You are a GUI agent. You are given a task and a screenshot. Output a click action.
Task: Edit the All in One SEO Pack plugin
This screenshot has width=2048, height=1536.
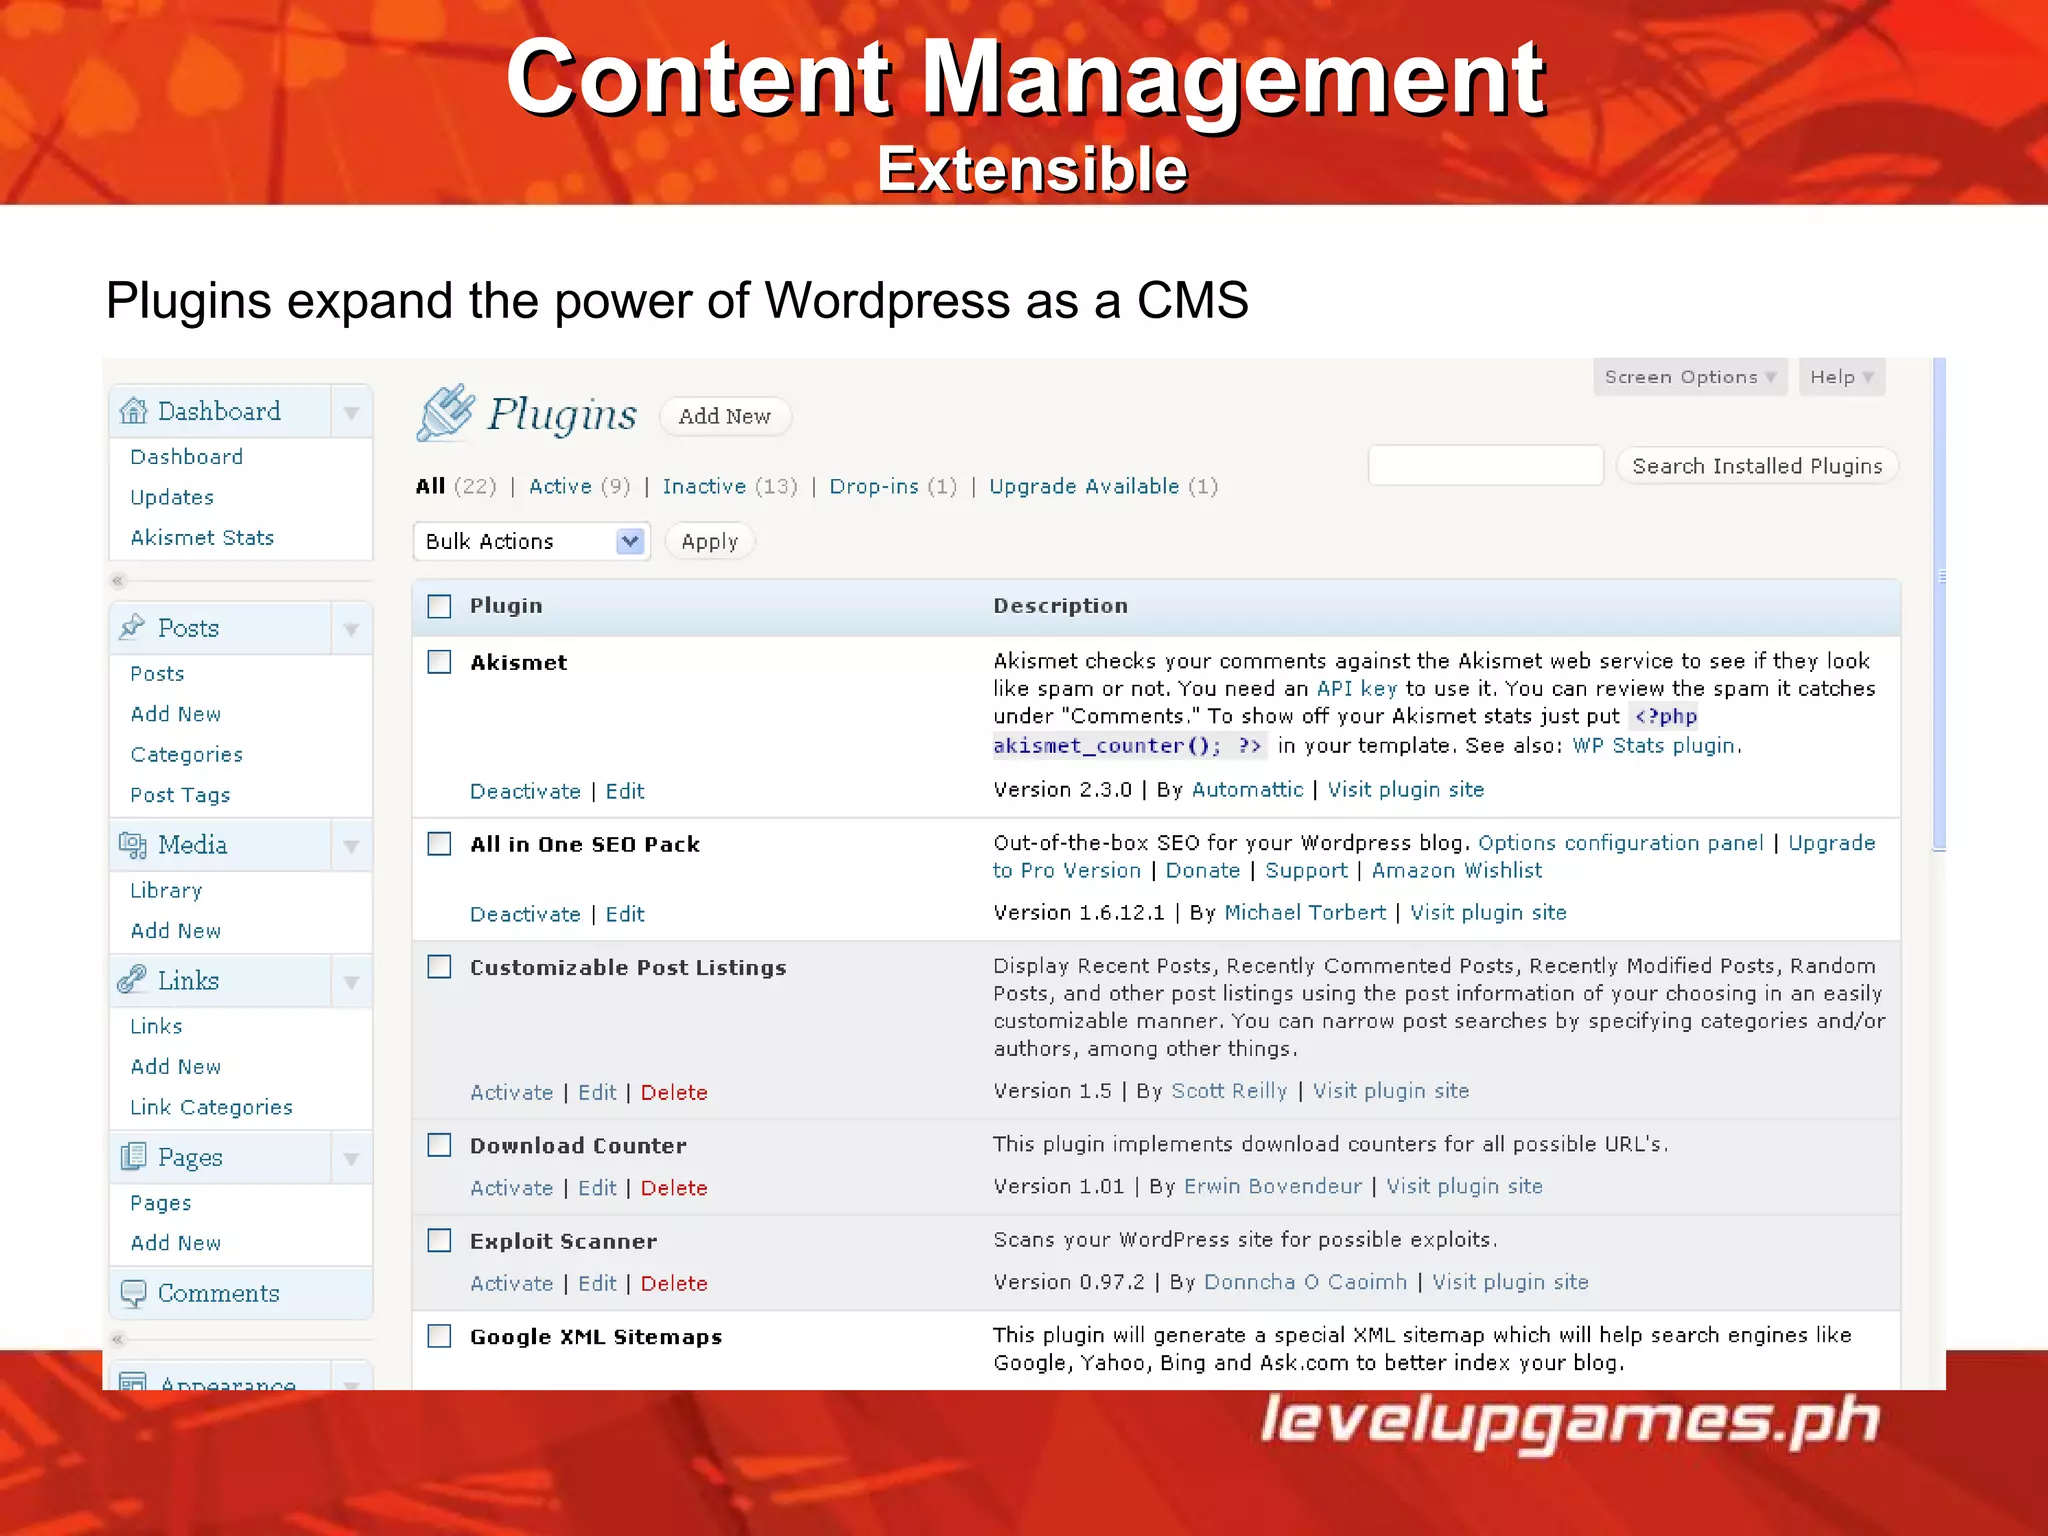[x=625, y=914]
